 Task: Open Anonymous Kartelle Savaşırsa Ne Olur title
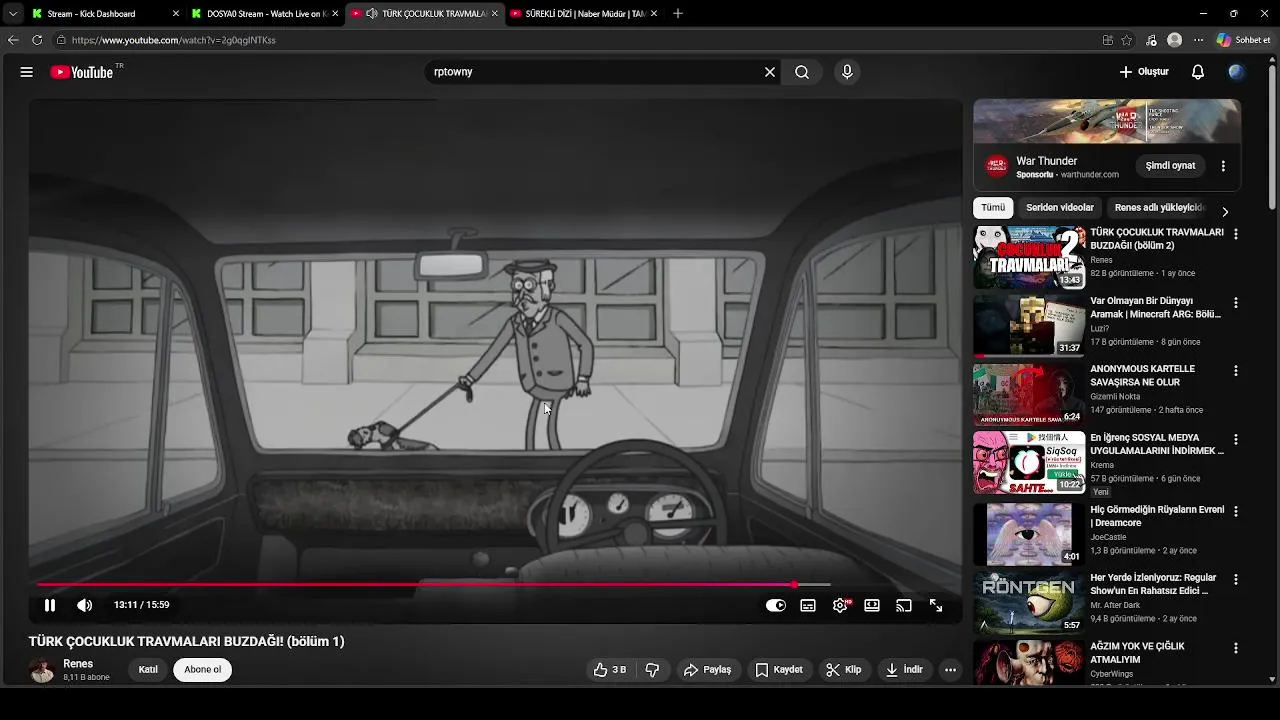tap(1142, 375)
